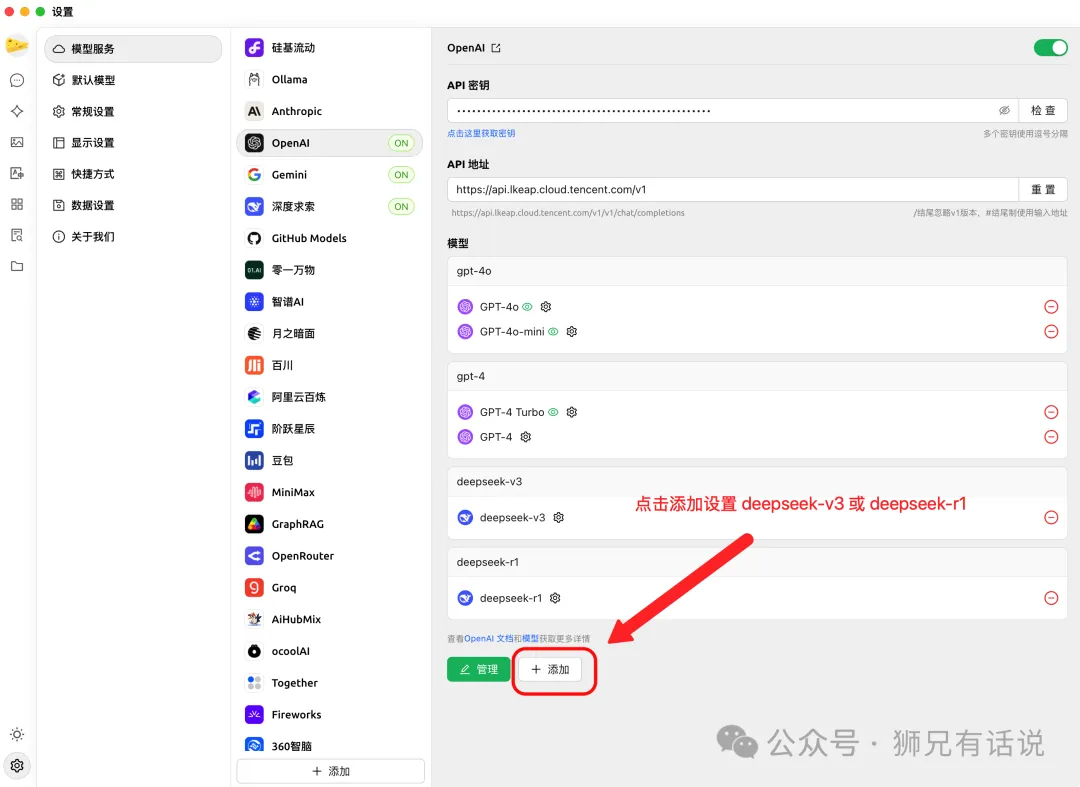Click the 重置 API address reset button
Image resolution: width=1080 pixels, height=787 pixels.
tap(1043, 190)
